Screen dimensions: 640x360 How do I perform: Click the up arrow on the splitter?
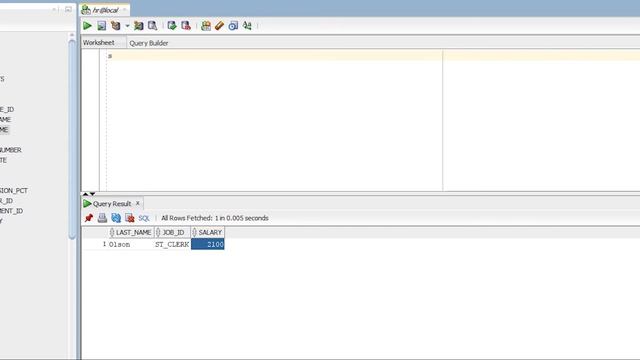[86, 194]
